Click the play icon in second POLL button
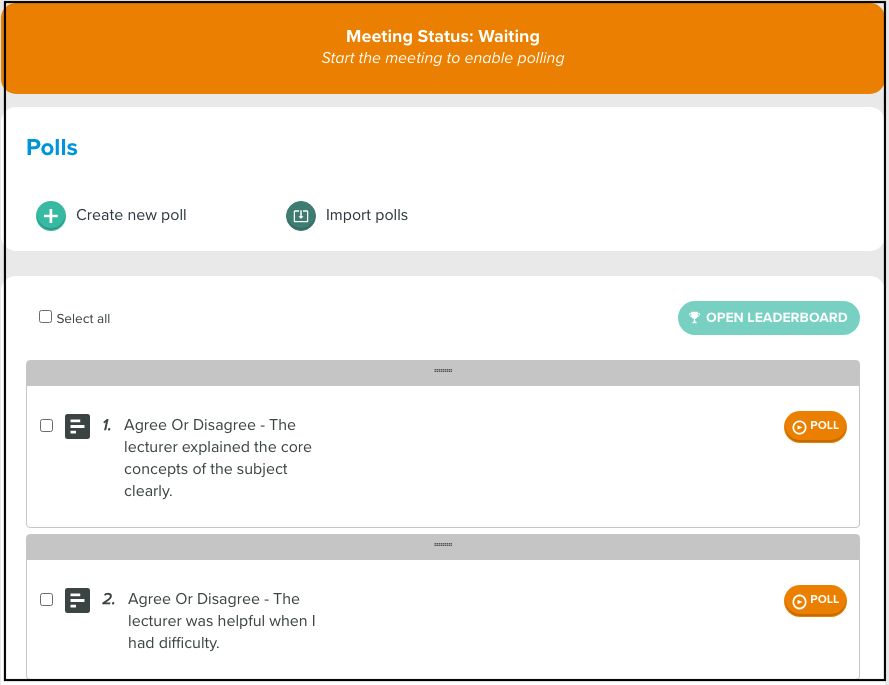Screen dimensions: 889x685 (x=799, y=601)
